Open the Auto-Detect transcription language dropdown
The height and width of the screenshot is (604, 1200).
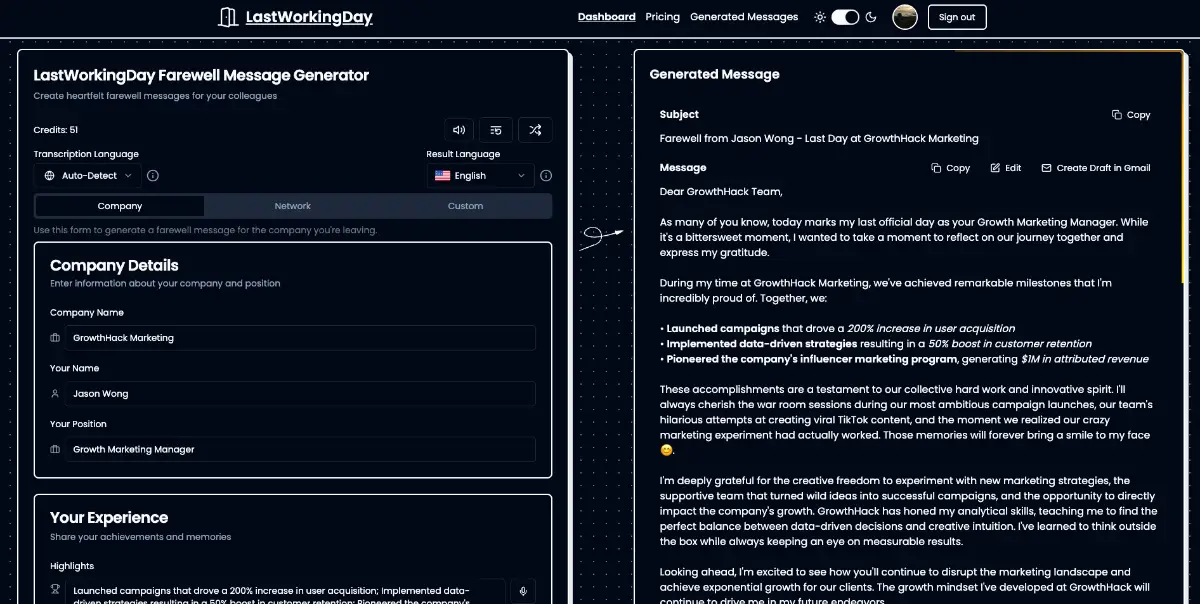[x=88, y=176]
